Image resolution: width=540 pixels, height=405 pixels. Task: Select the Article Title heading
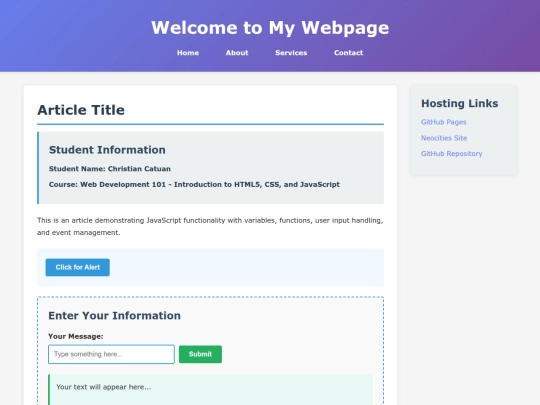pyautogui.click(x=81, y=110)
